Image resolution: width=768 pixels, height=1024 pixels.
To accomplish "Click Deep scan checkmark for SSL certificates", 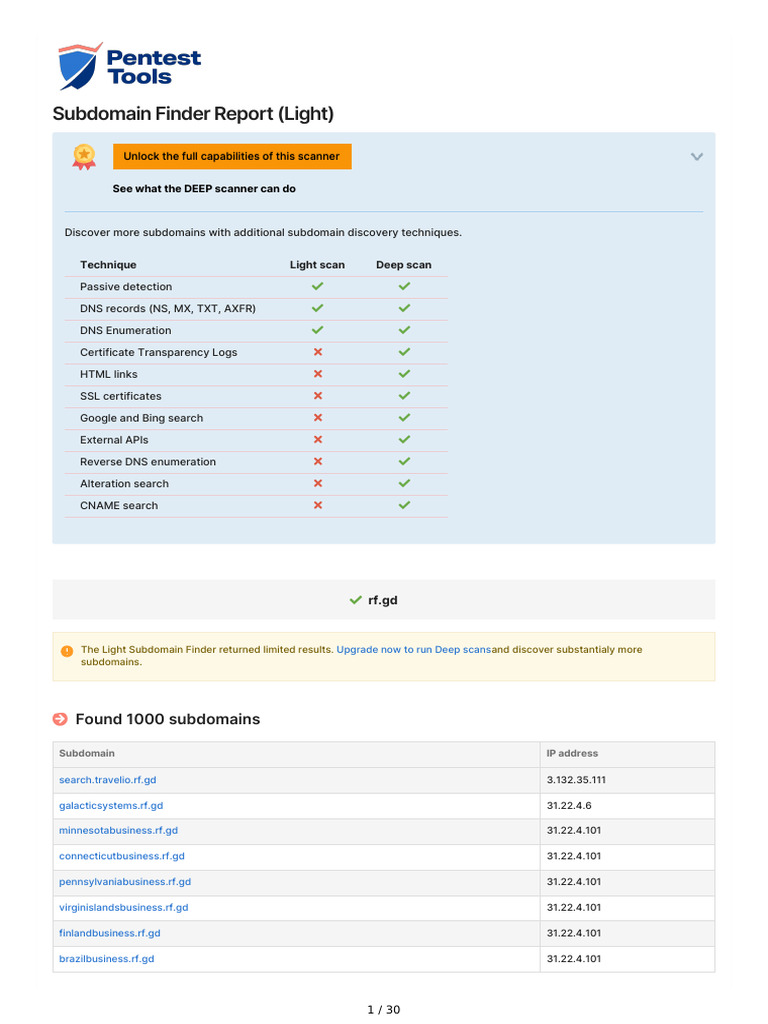I will pyautogui.click(x=404, y=396).
